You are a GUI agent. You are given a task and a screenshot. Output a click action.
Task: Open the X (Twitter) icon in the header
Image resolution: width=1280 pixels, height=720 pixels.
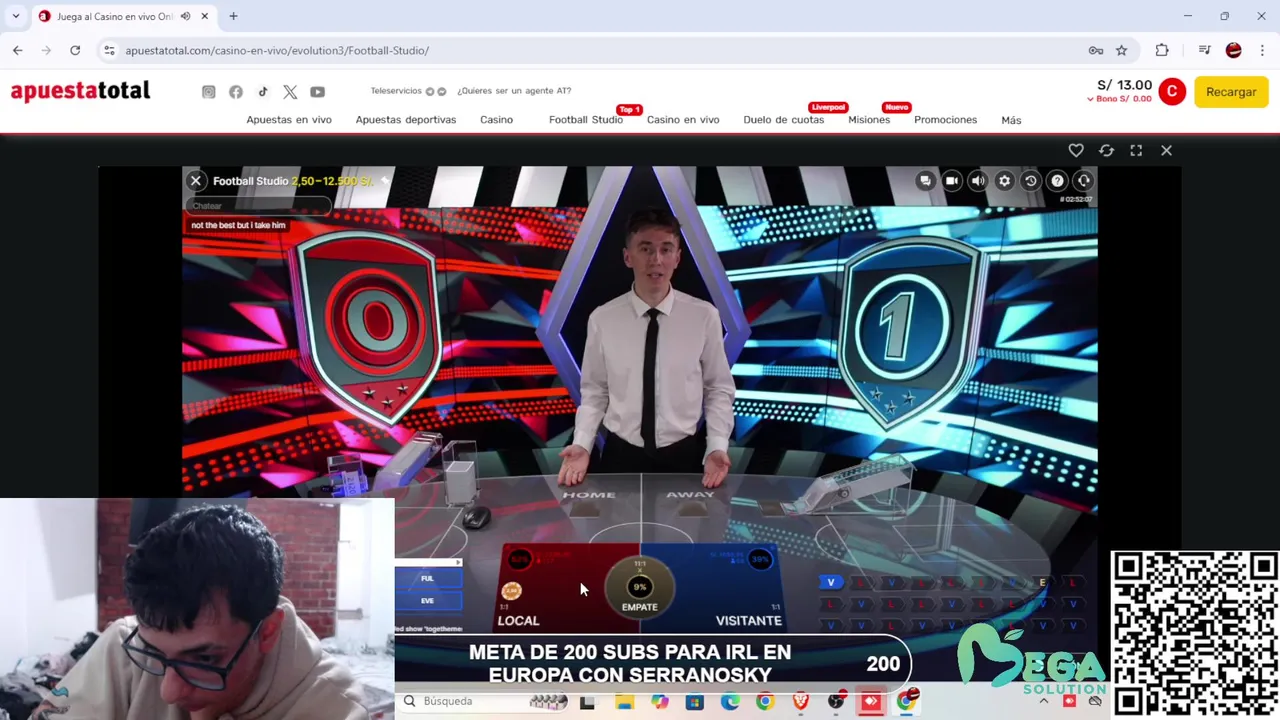click(x=290, y=92)
